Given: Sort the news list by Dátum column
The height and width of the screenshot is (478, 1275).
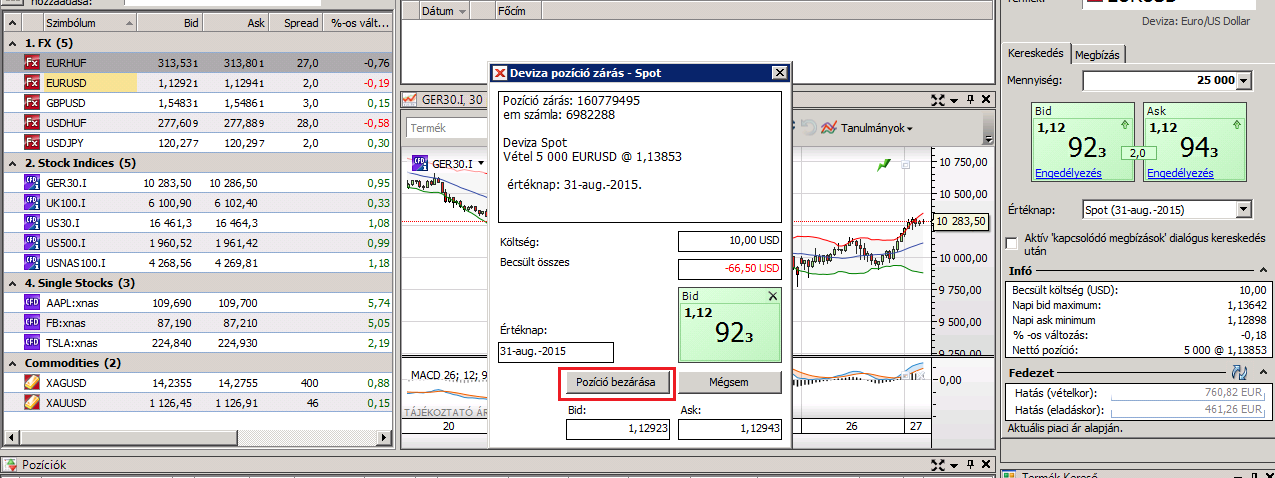Looking at the screenshot, I should click(444, 11).
